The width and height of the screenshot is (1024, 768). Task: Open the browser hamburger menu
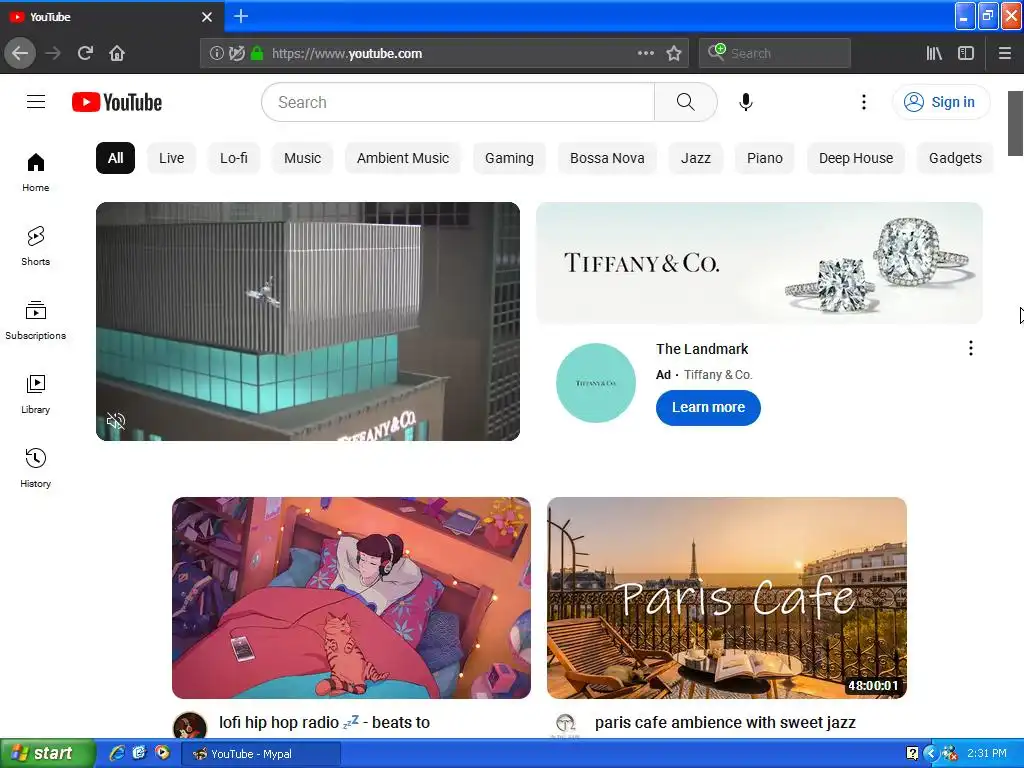[x=1004, y=53]
